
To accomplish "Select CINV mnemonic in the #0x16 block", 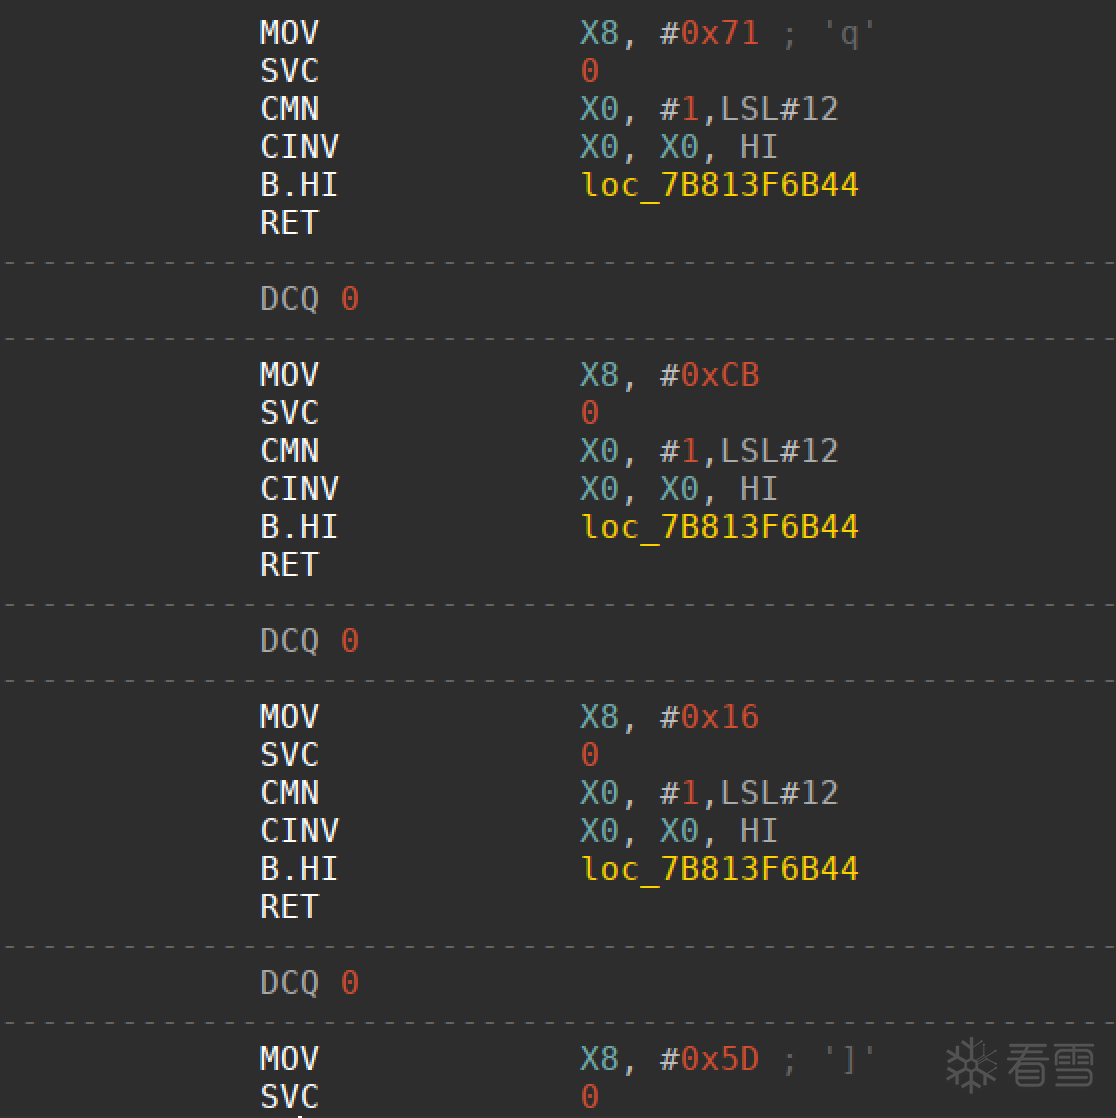I will click(300, 831).
